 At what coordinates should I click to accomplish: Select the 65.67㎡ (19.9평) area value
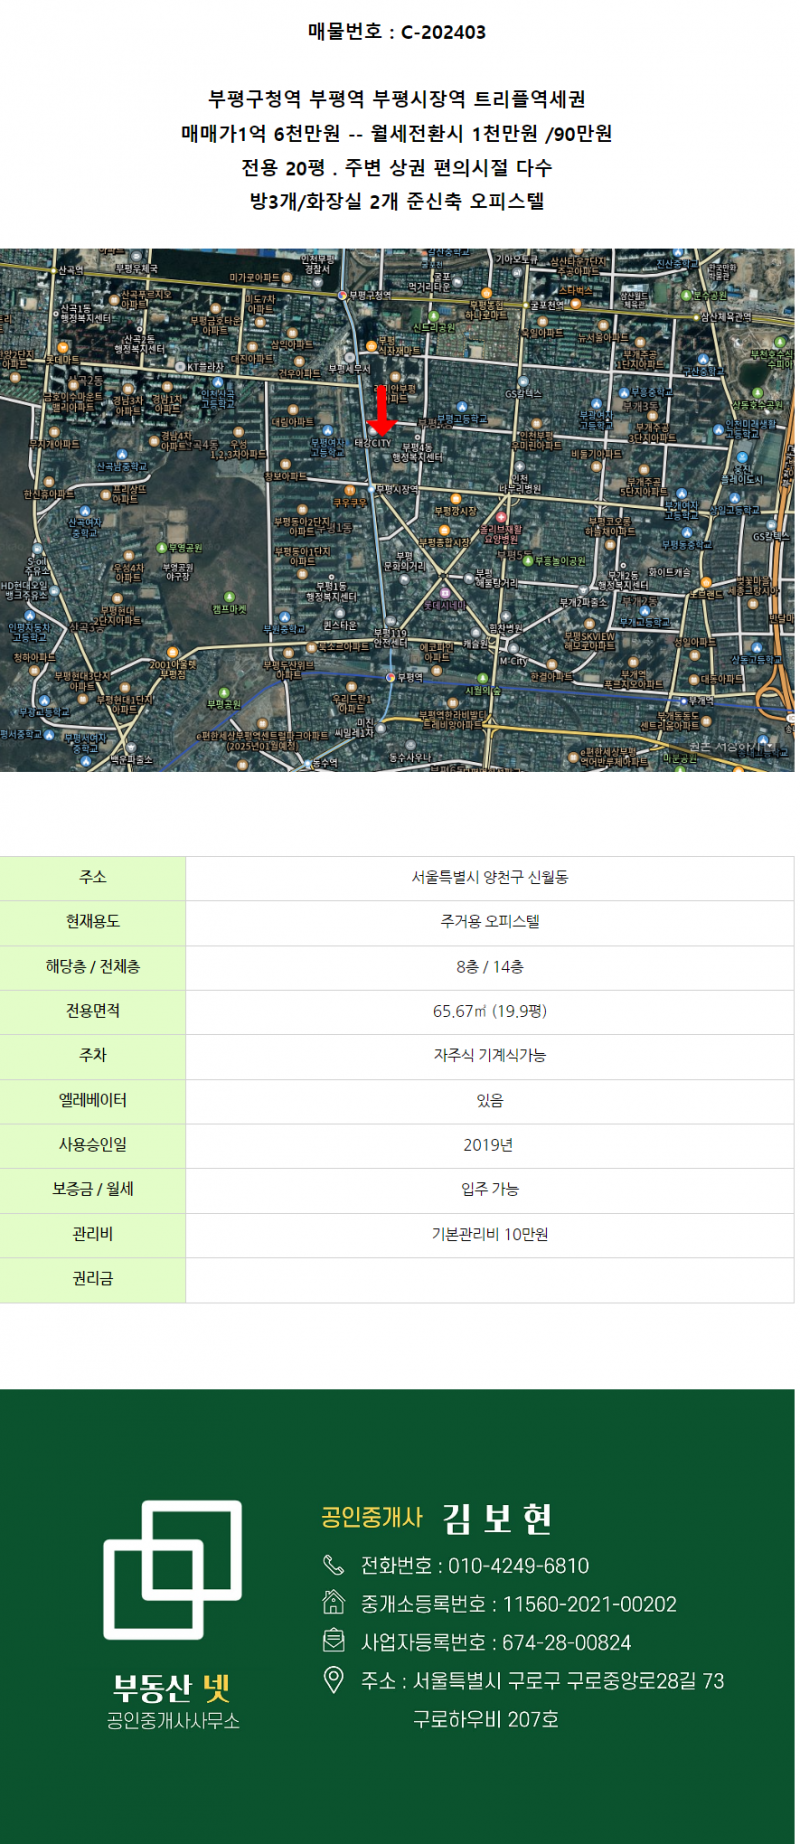click(x=489, y=1011)
